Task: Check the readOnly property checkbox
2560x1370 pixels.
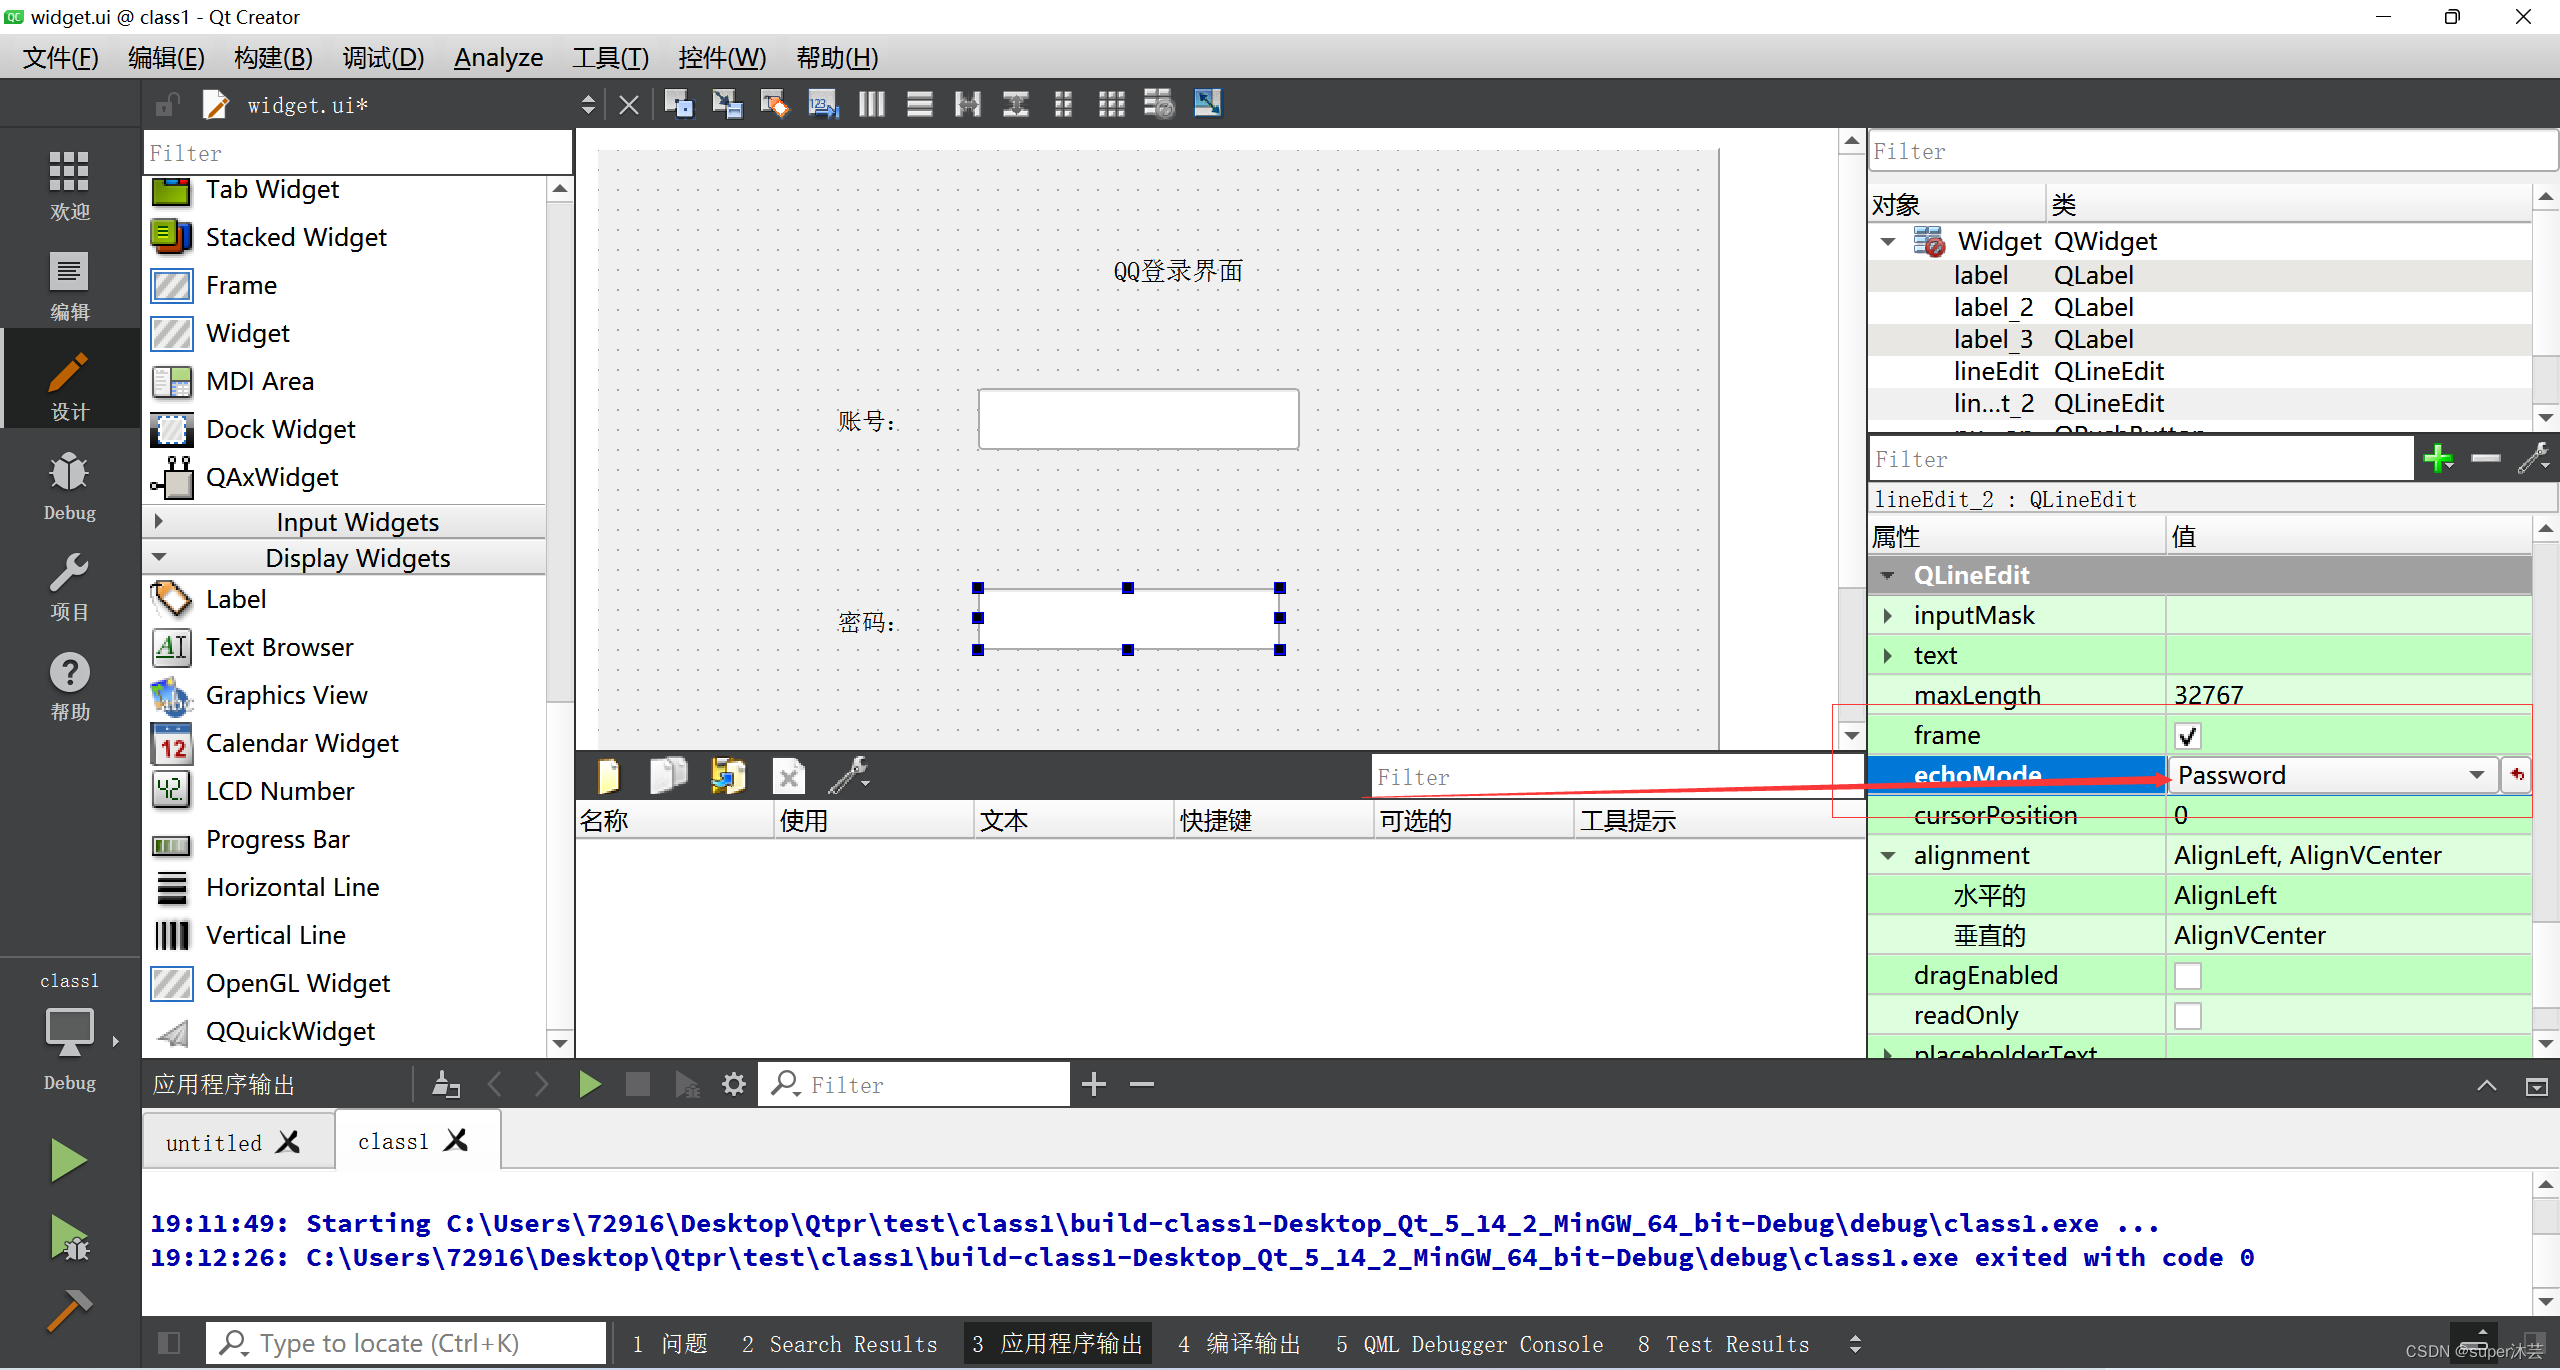Action: click(x=2187, y=1016)
